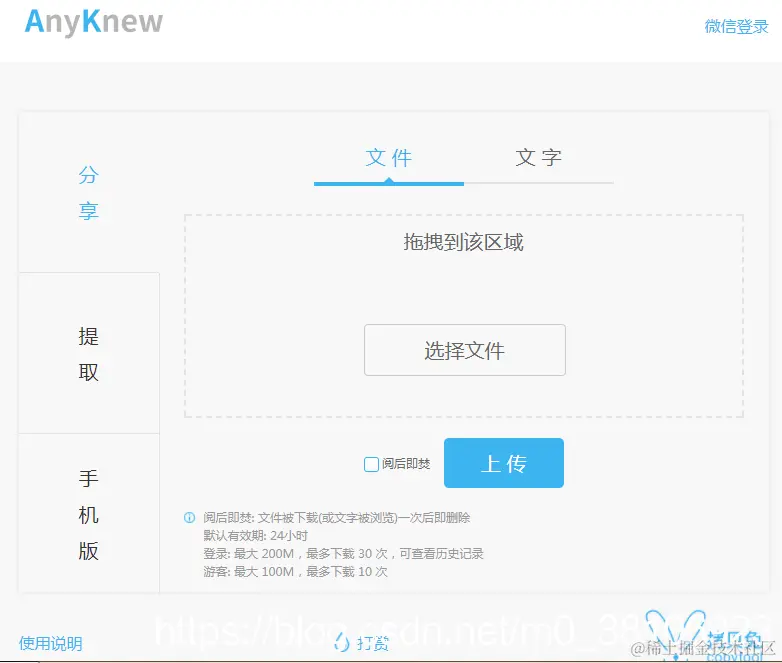
Task: Enable the 阅后即焚 checkbox
Action: pos(371,464)
